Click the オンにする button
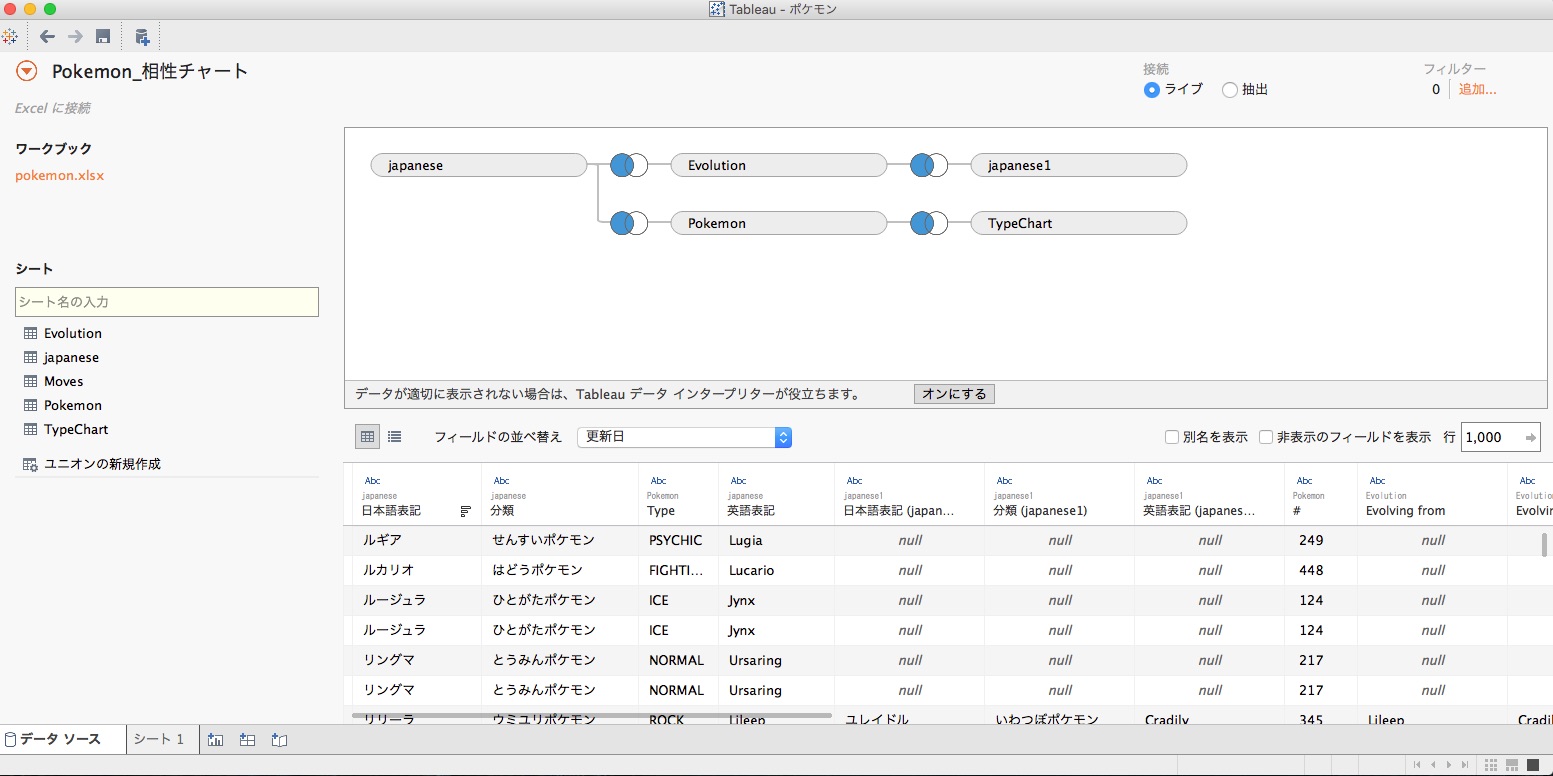Viewport: 1553px width, 776px height. (x=954, y=394)
